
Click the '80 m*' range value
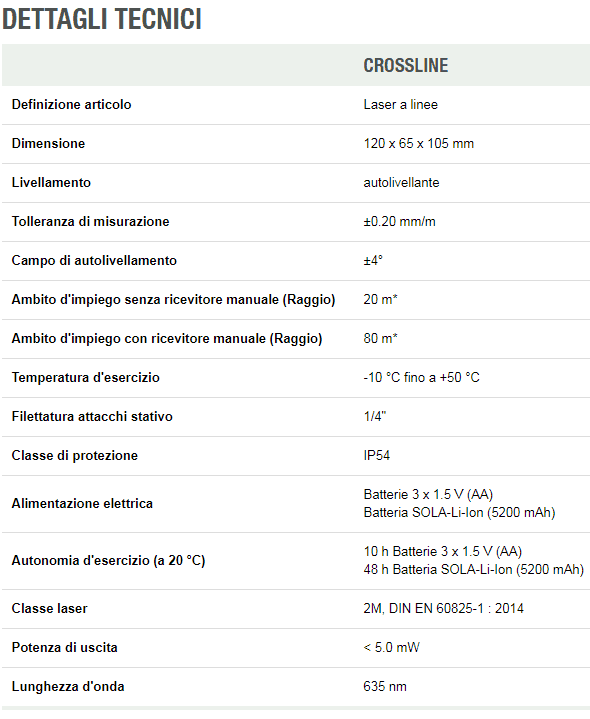click(380, 338)
